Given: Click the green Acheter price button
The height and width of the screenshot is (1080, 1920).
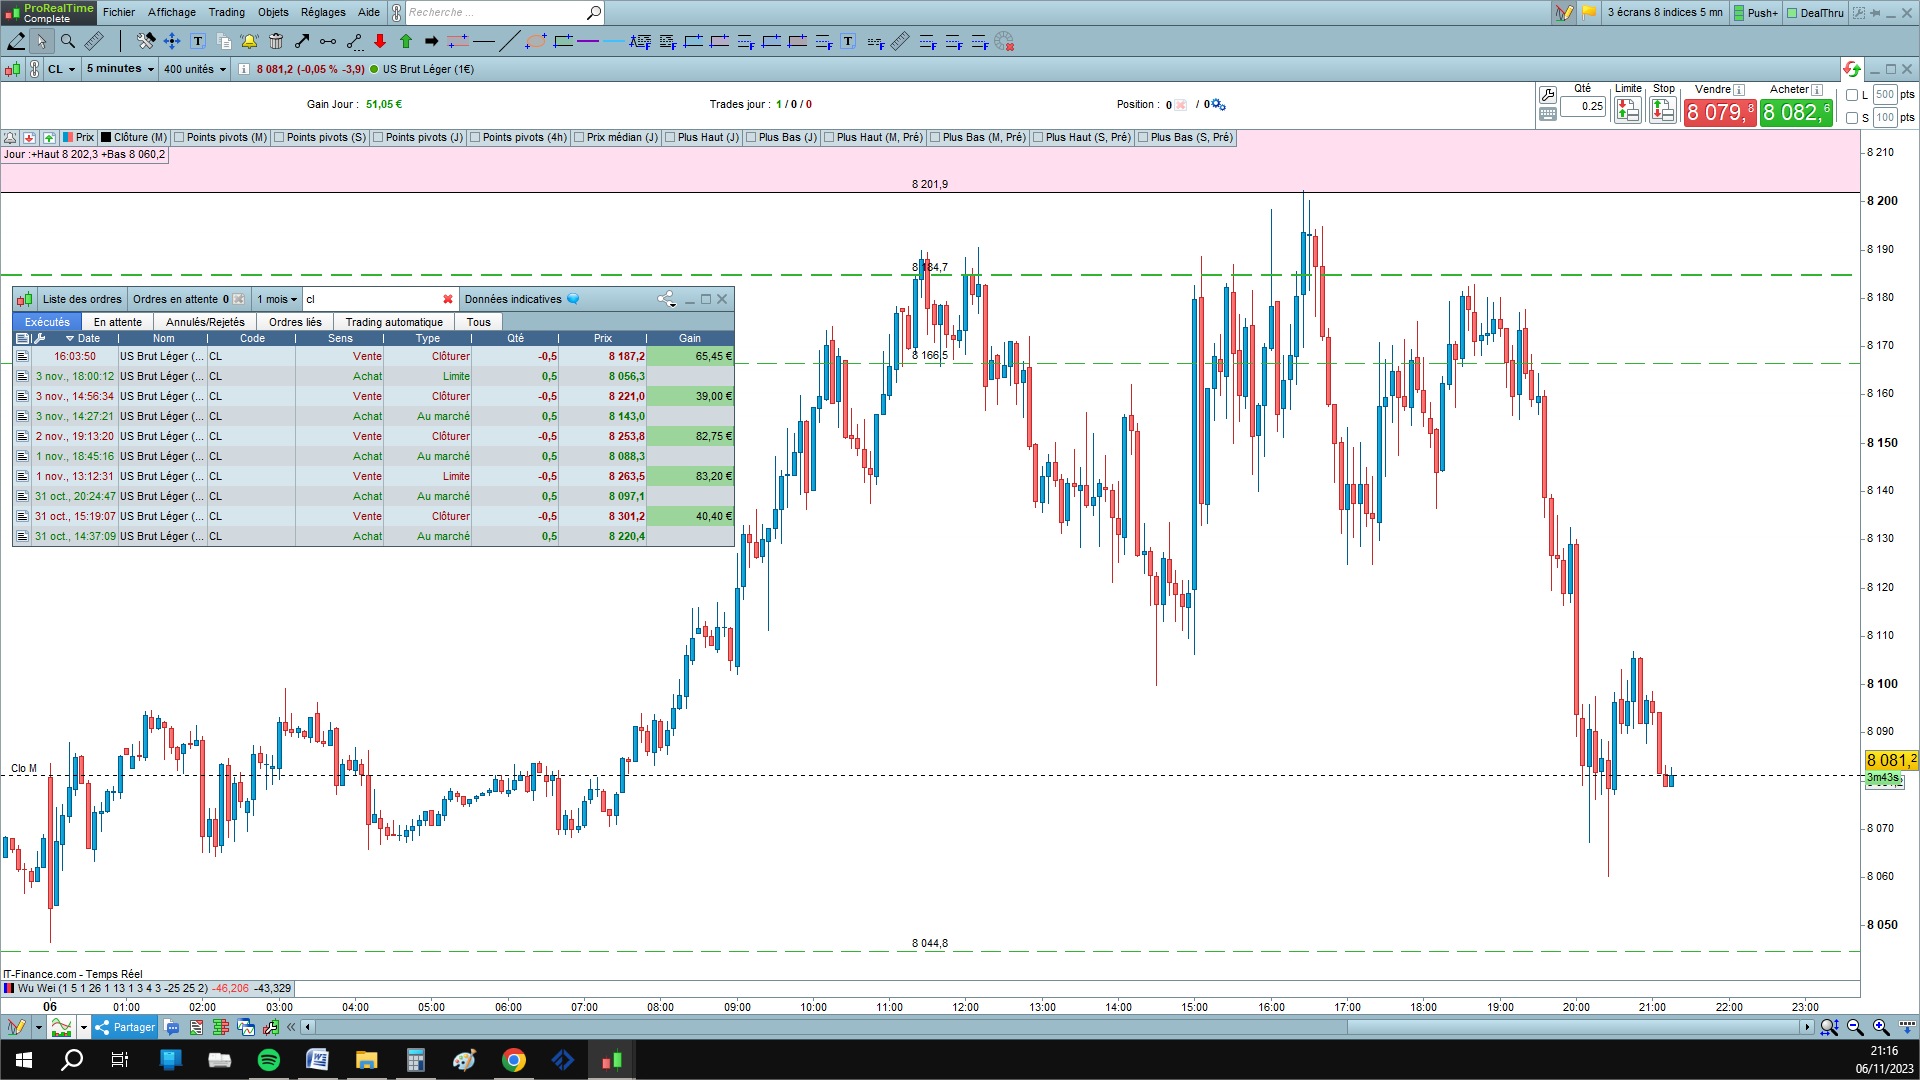Looking at the screenshot, I should 1796,113.
